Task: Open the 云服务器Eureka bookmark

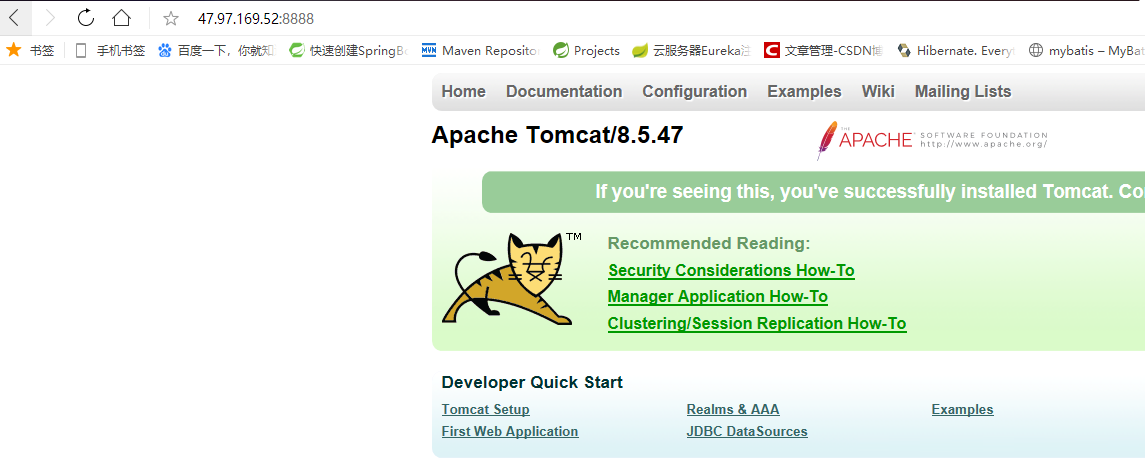Action: (x=692, y=50)
